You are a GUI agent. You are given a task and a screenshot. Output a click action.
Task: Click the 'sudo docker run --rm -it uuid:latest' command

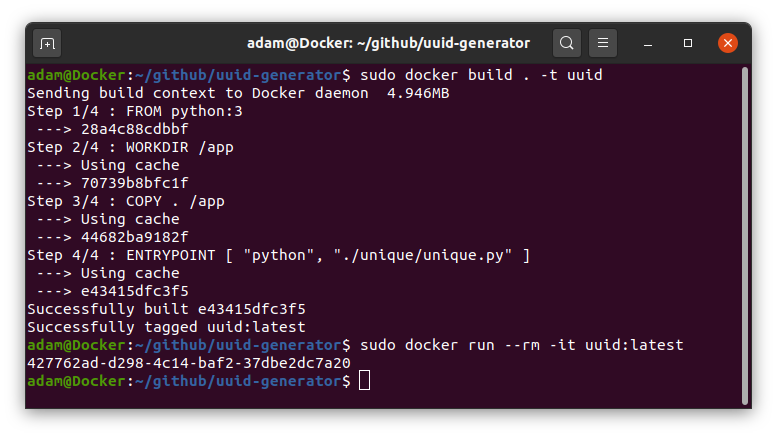pos(521,345)
